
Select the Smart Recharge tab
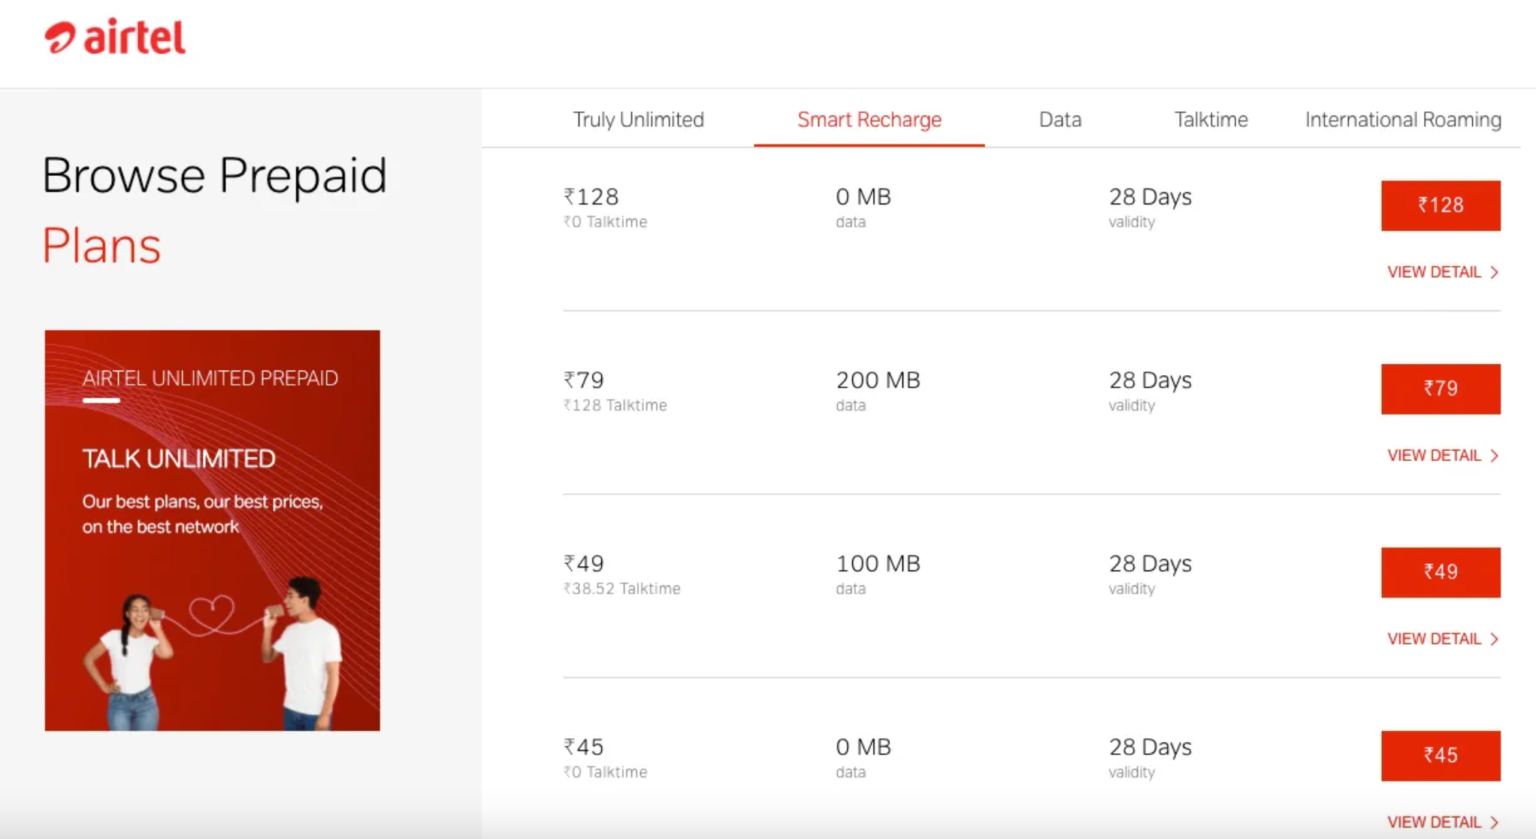868,119
